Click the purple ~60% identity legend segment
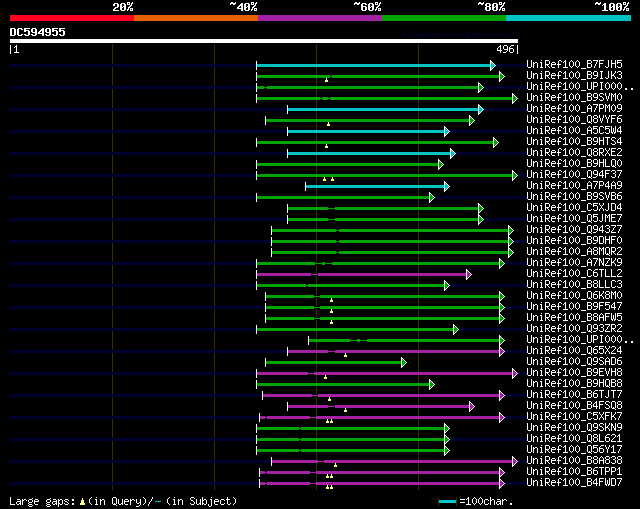The height and width of the screenshot is (509, 640). tap(320, 18)
